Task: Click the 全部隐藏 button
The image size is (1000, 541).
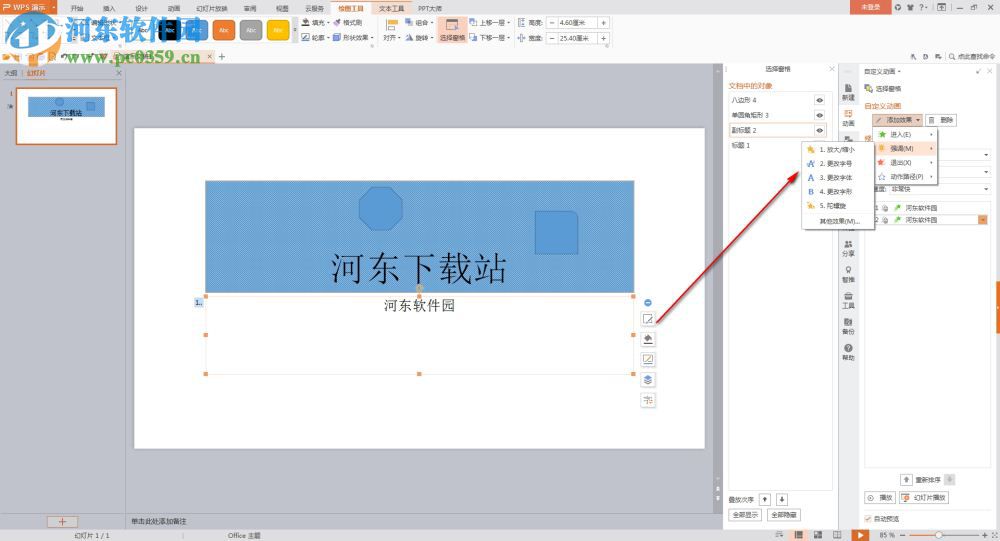Action: (x=784, y=515)
